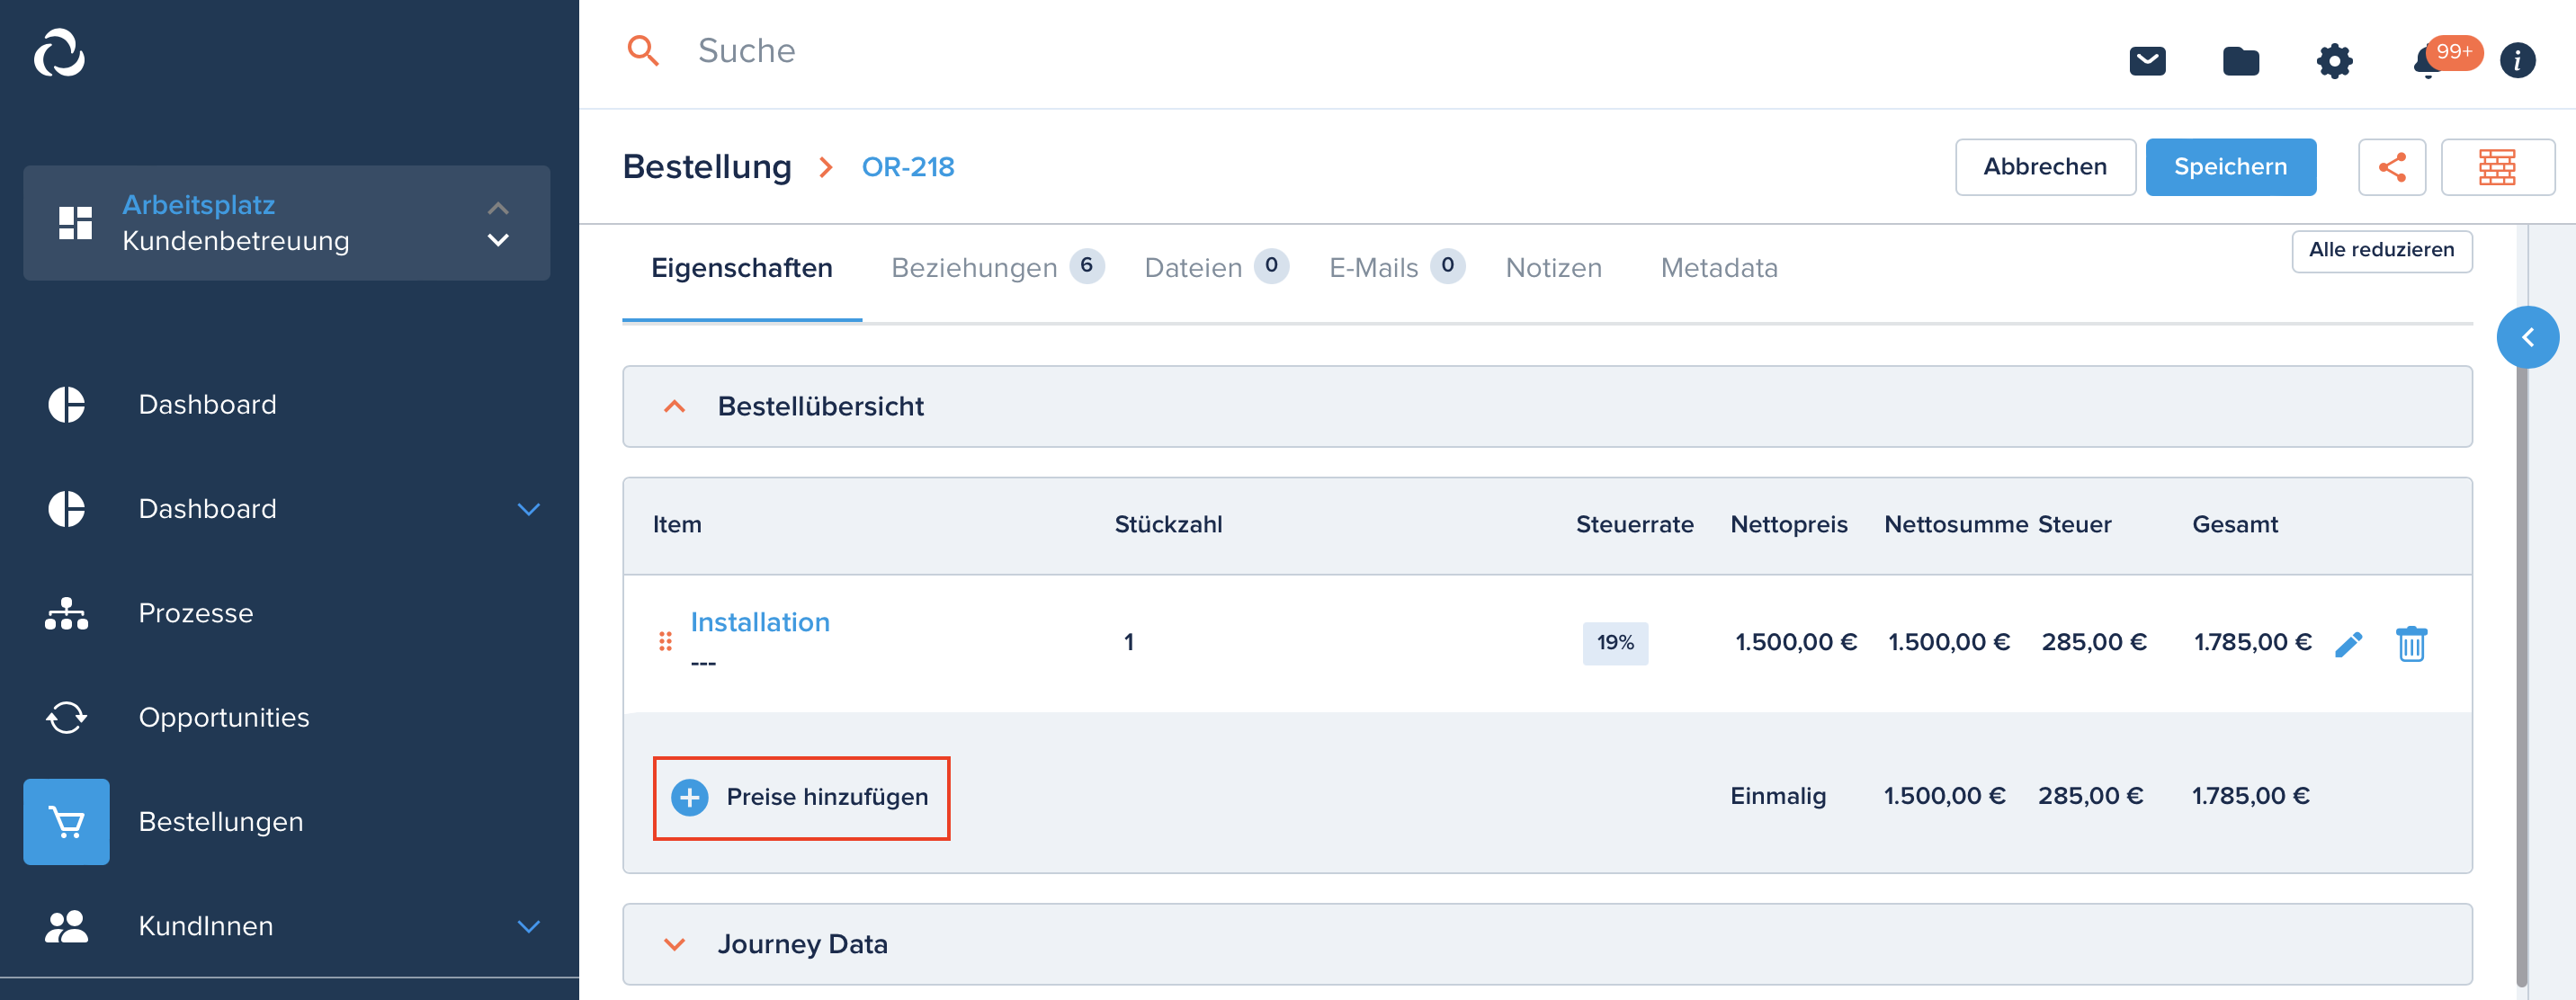The image size is (2576, 1000).
Task: Click the first Dashboard pie icon
Action: 67,405
